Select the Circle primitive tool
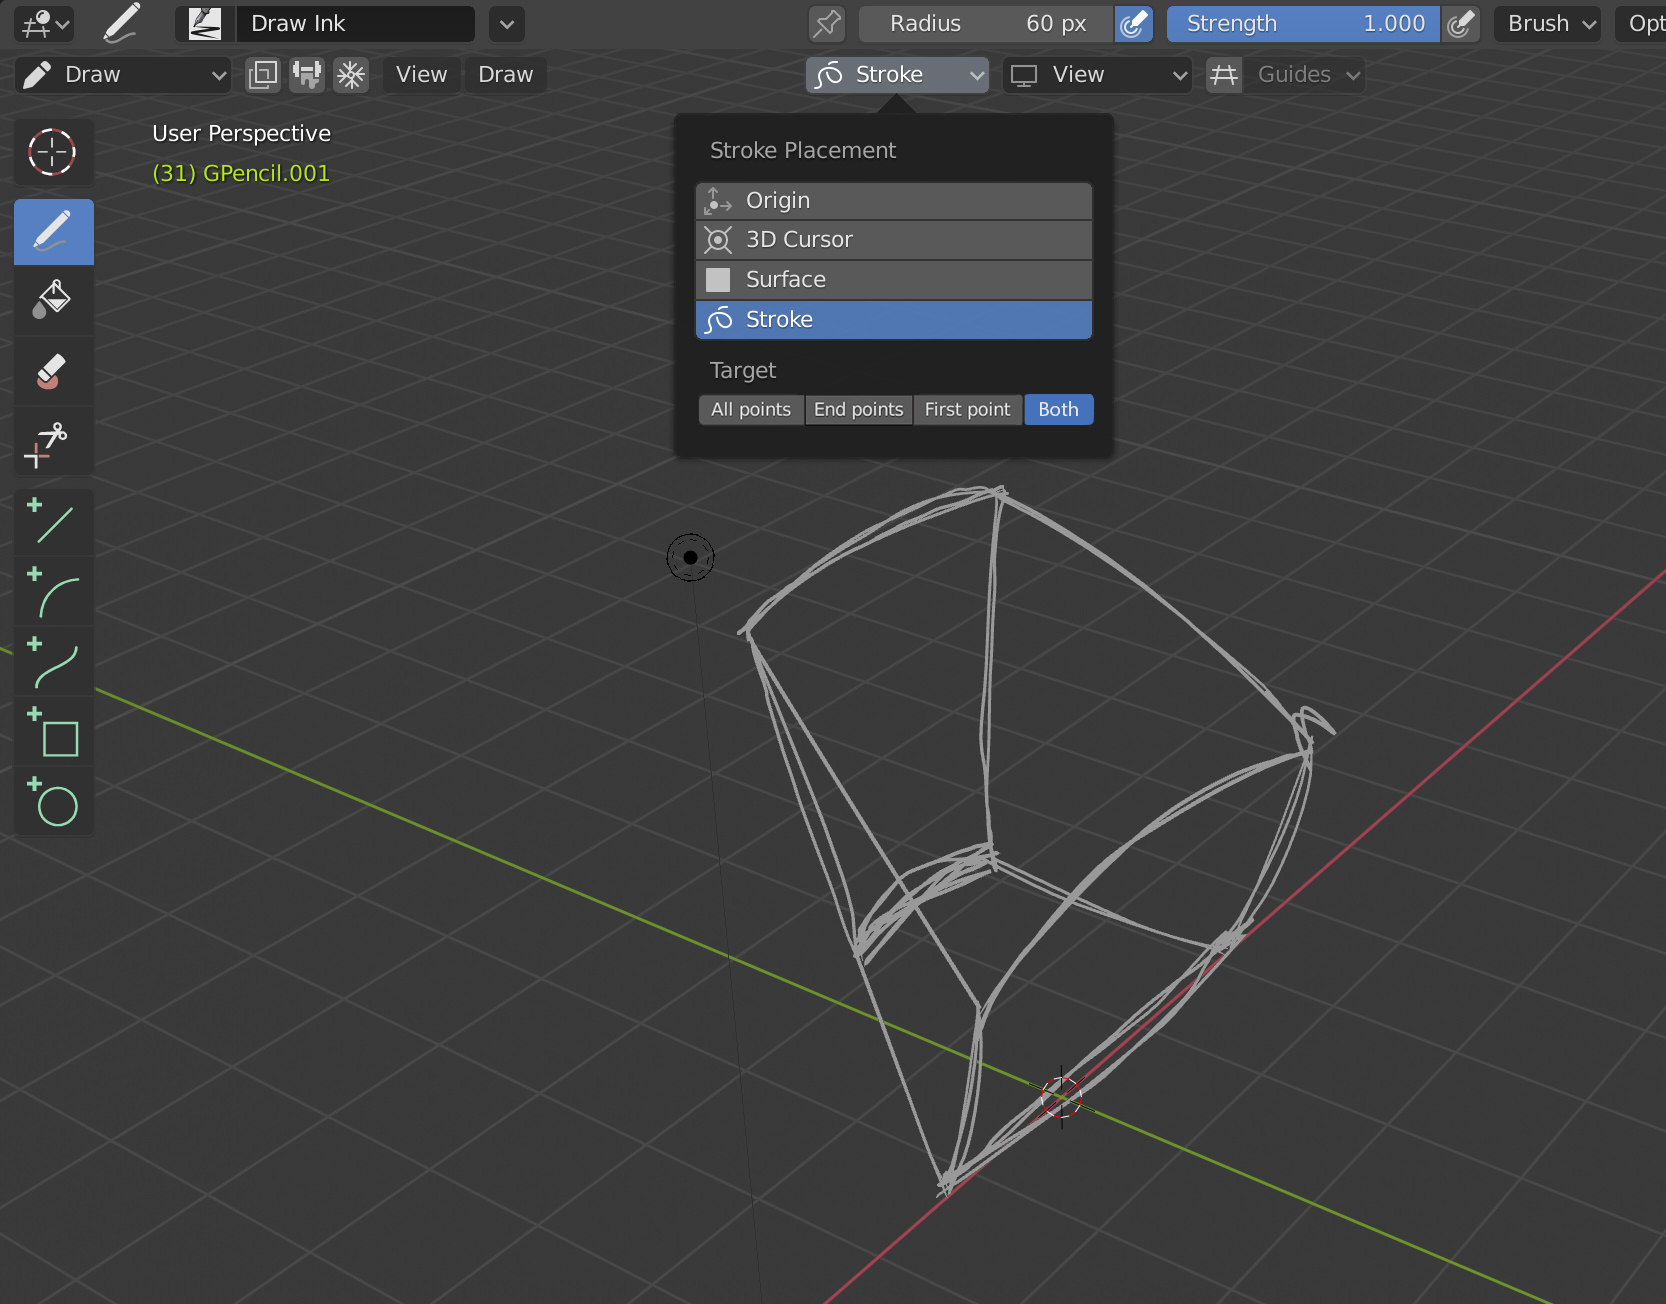The image size is (1666, 1304). 53,802
